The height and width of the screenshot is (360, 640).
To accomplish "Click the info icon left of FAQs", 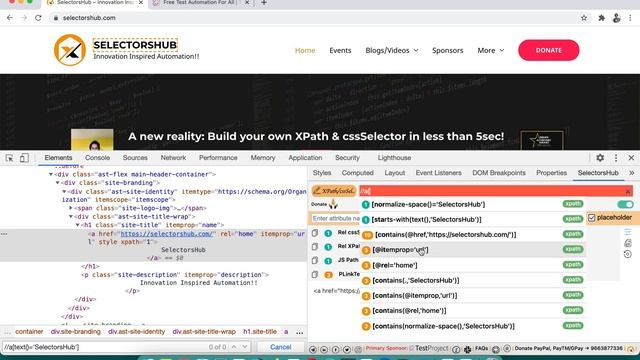I will (x=456, y=349).
